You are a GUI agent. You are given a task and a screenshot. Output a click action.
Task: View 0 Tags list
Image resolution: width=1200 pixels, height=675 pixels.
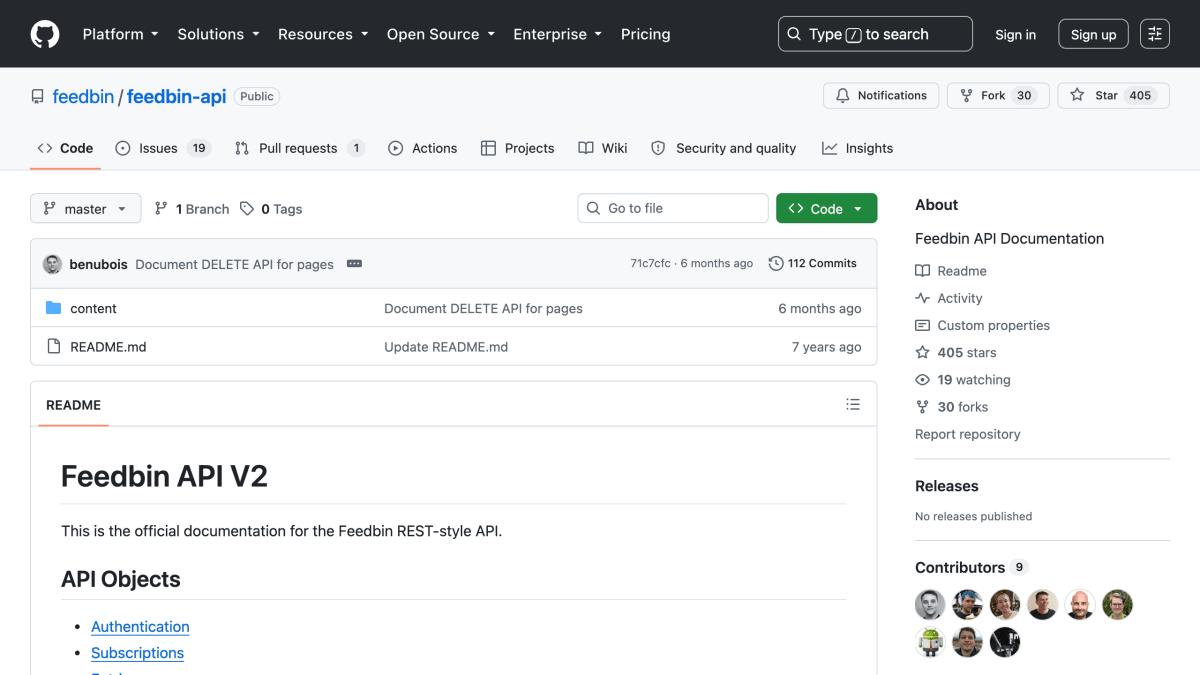tap(271, 209)
